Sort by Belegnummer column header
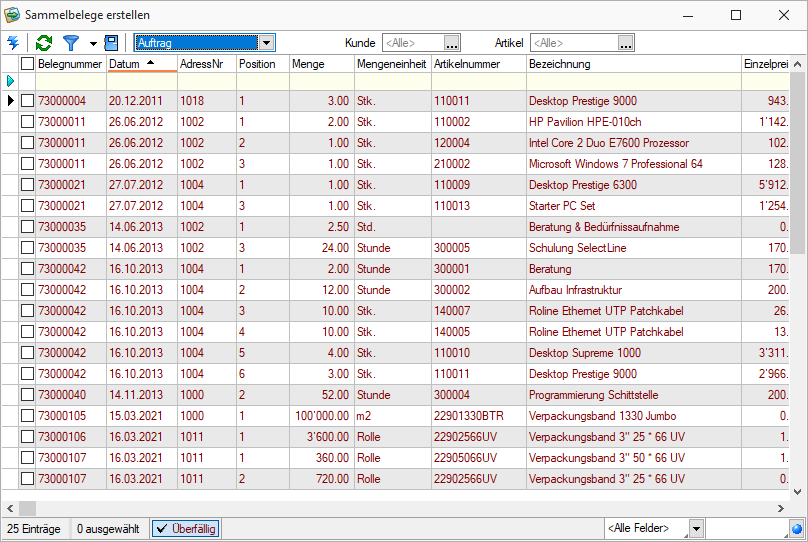Viewport: 808px width, 542px height. (x=70, y=64)
